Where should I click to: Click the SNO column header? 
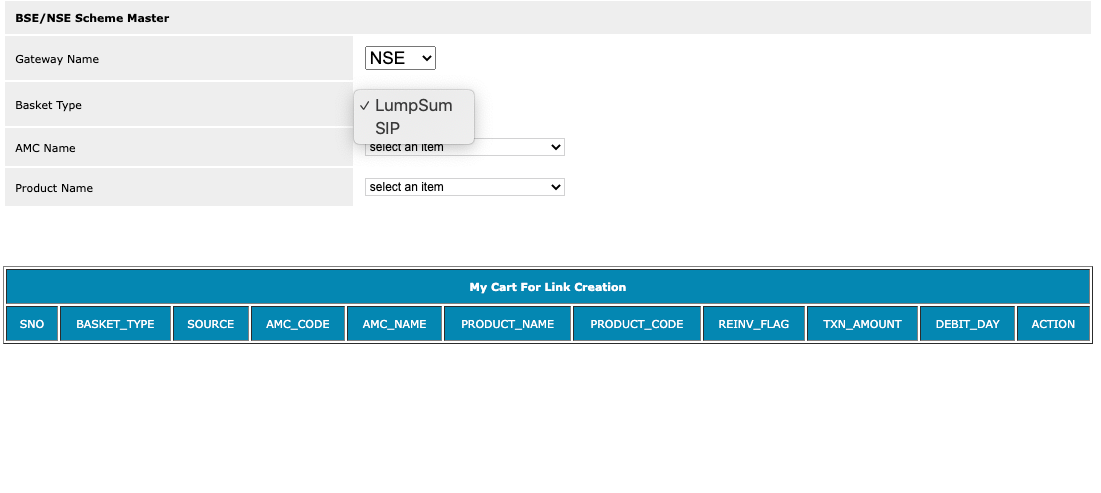pos(32,324)
